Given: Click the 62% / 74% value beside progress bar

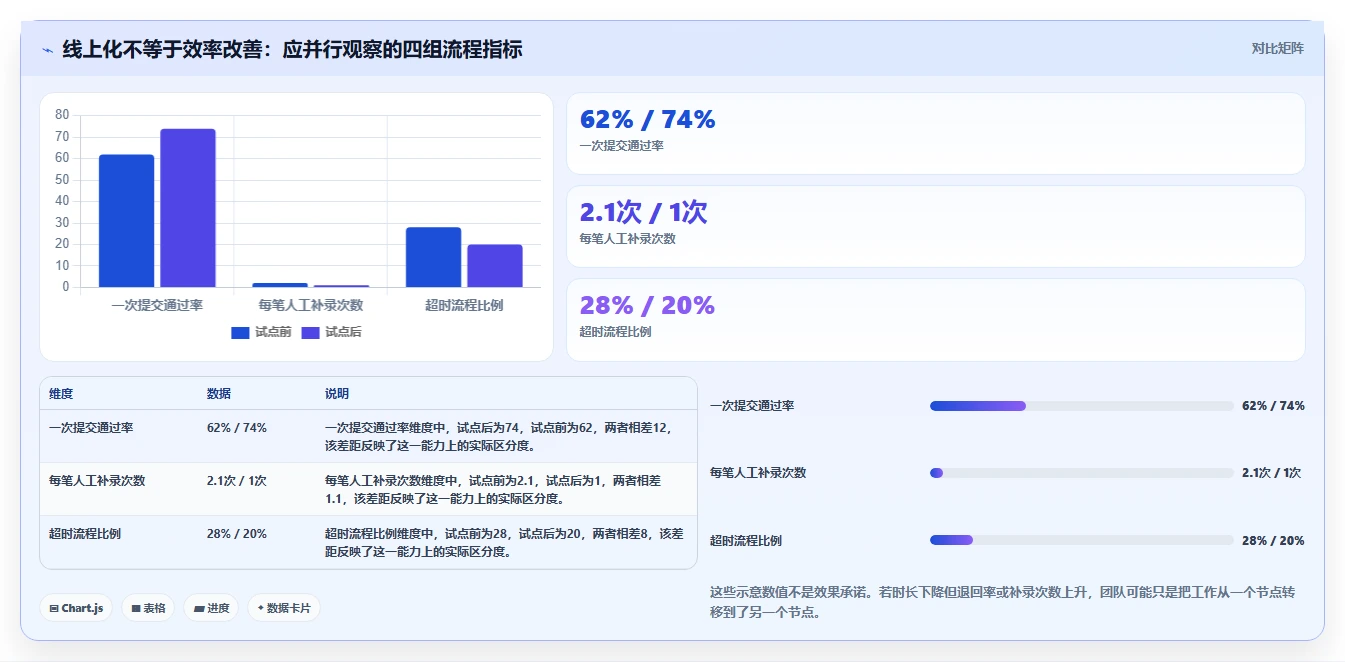Looking at the screenshot, I should click(x=1273, y=406).
